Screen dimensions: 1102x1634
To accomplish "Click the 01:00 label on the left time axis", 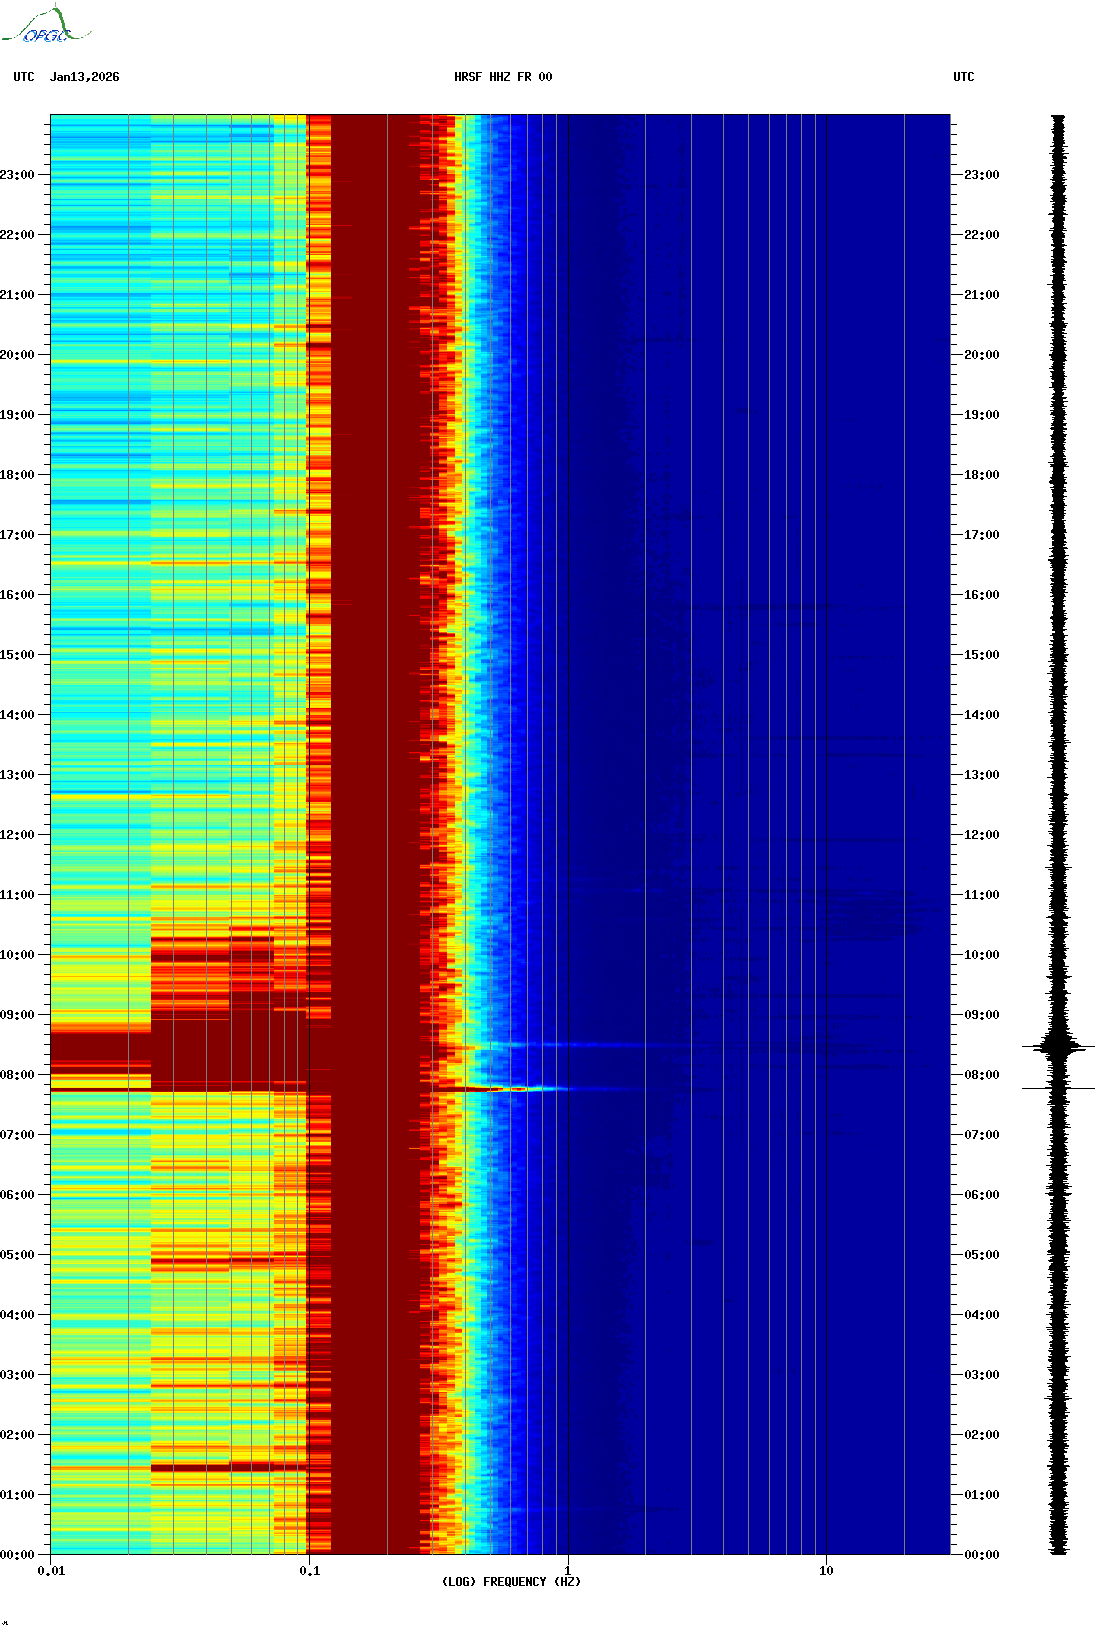I will [x=17, y=1495].
